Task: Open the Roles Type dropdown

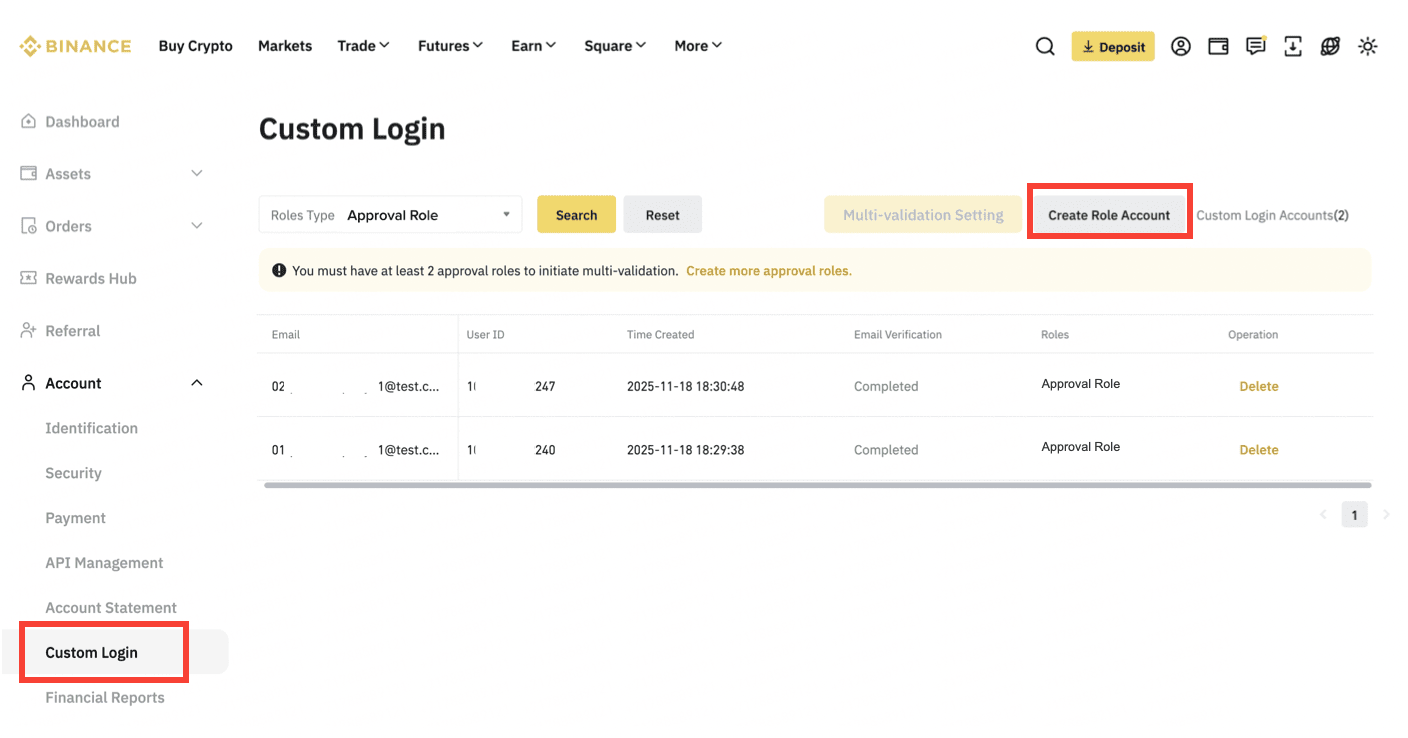Action: (390, 215)
